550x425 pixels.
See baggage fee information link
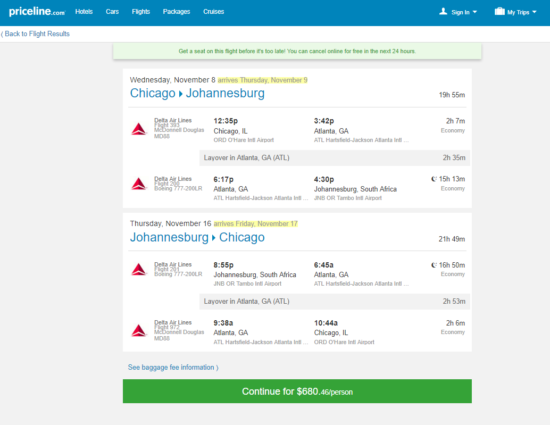click(x=173, y=367)
